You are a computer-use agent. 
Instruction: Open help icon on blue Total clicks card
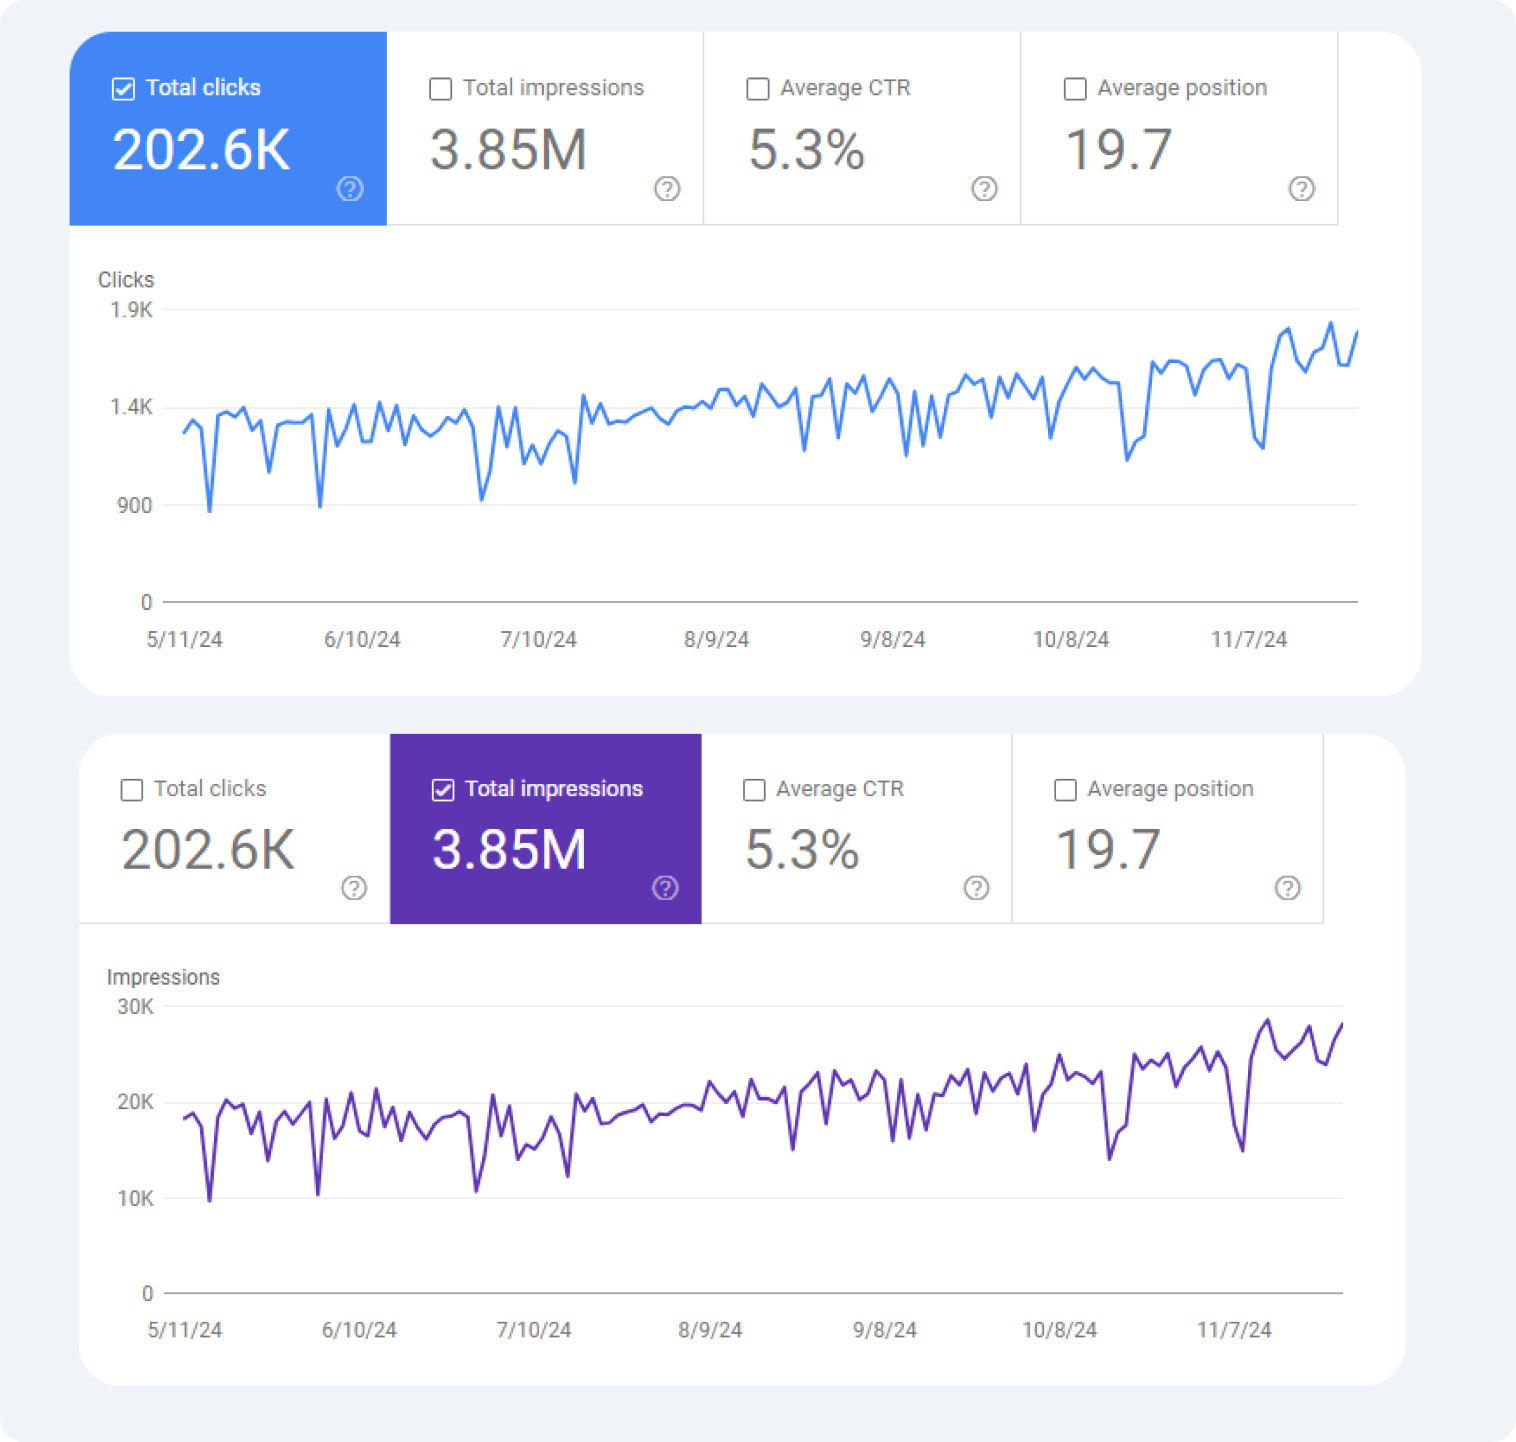click(x=350, y=188)
